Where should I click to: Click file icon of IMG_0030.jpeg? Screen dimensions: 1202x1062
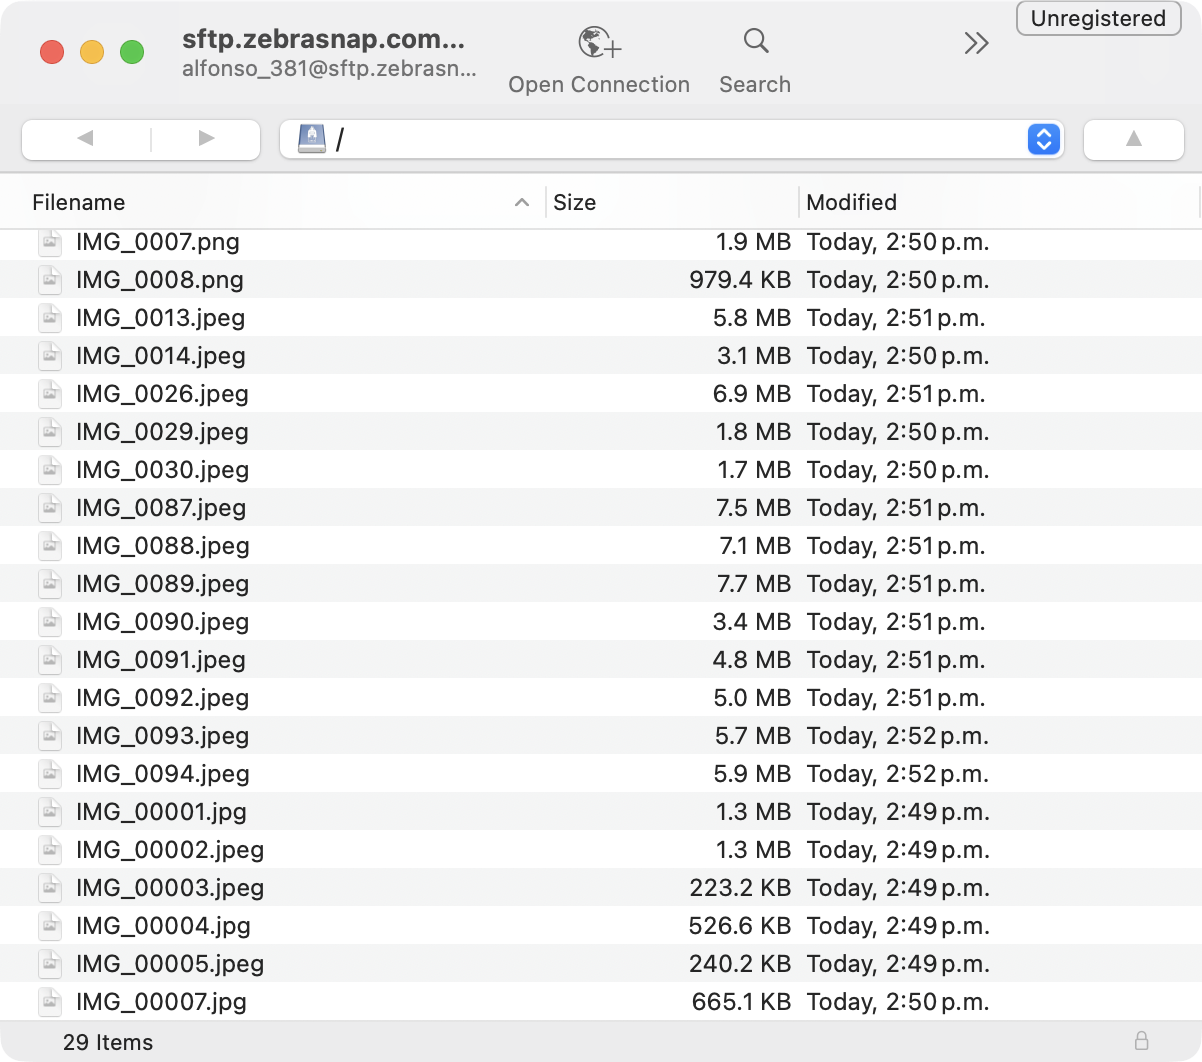50,470
